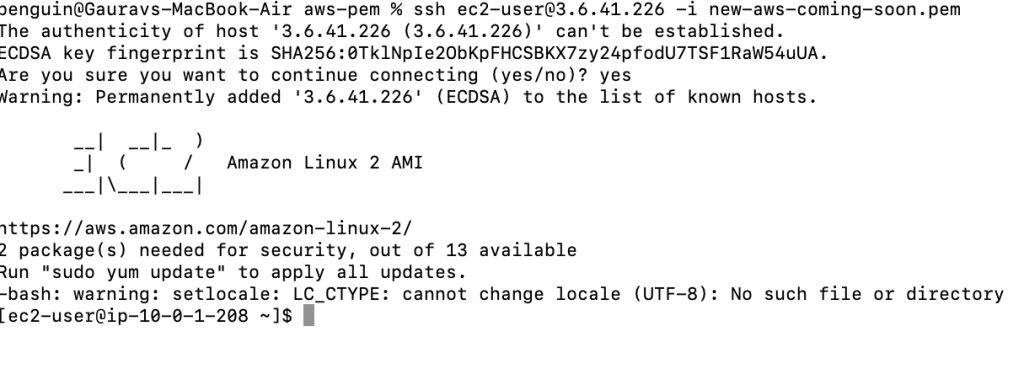Click the [ec2-user@ip-10-0-1-208 ~]$ prompt
The height and width of the screenshot is (385, 1024).
[146, 316]
